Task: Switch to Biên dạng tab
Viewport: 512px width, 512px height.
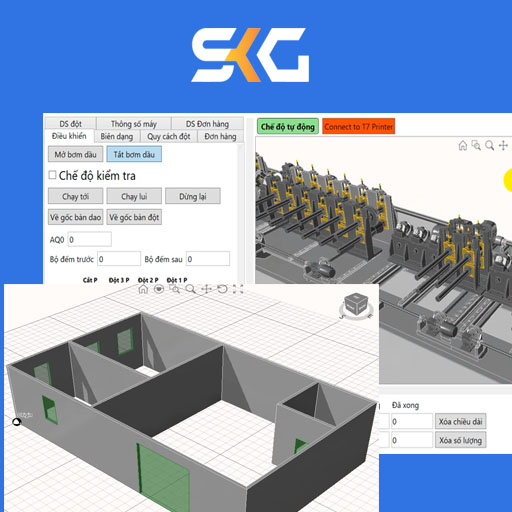Action: pos(117,136)
